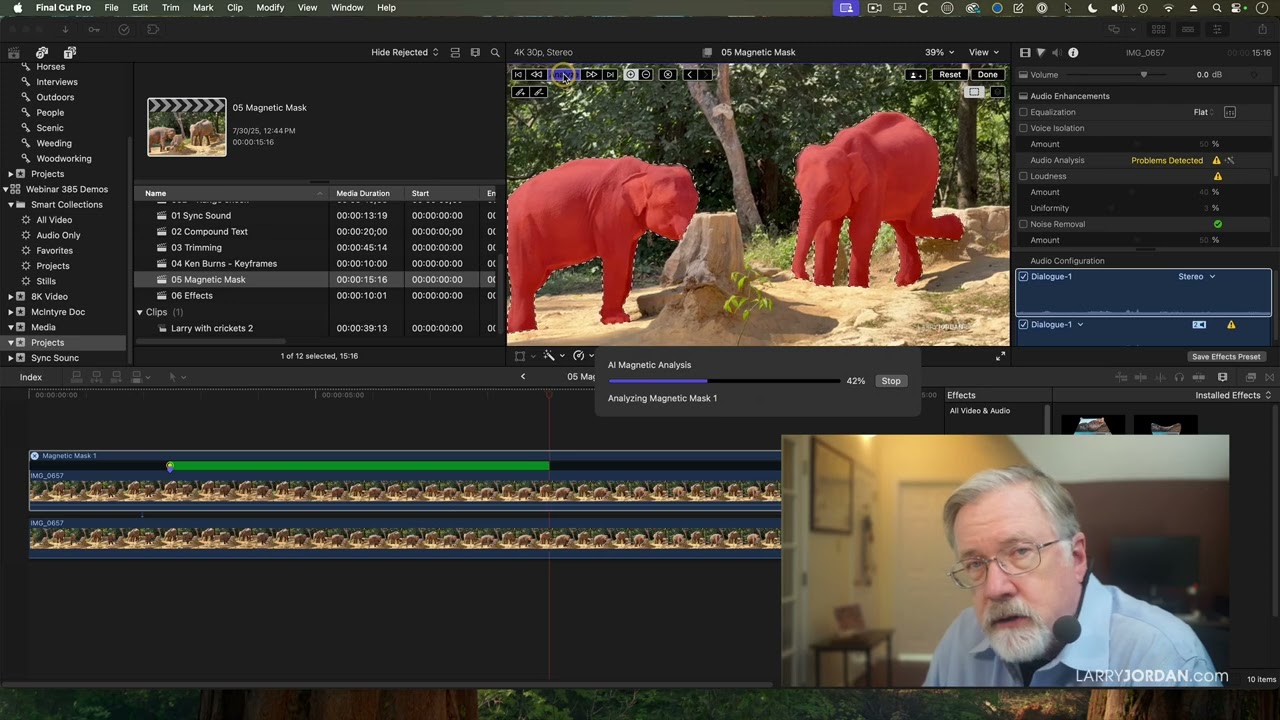Open the Mark menu
The height and width of the screenshot is (720, 1280).
coord(203,8)
